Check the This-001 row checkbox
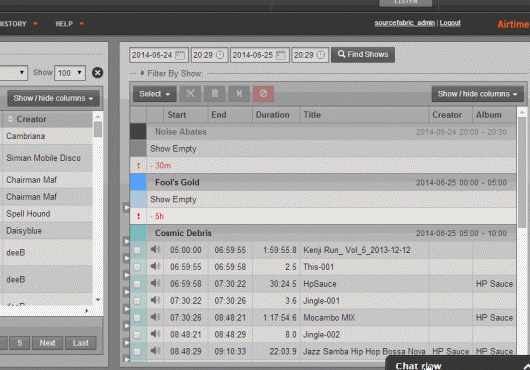The image size is (530, 370). 137,267
